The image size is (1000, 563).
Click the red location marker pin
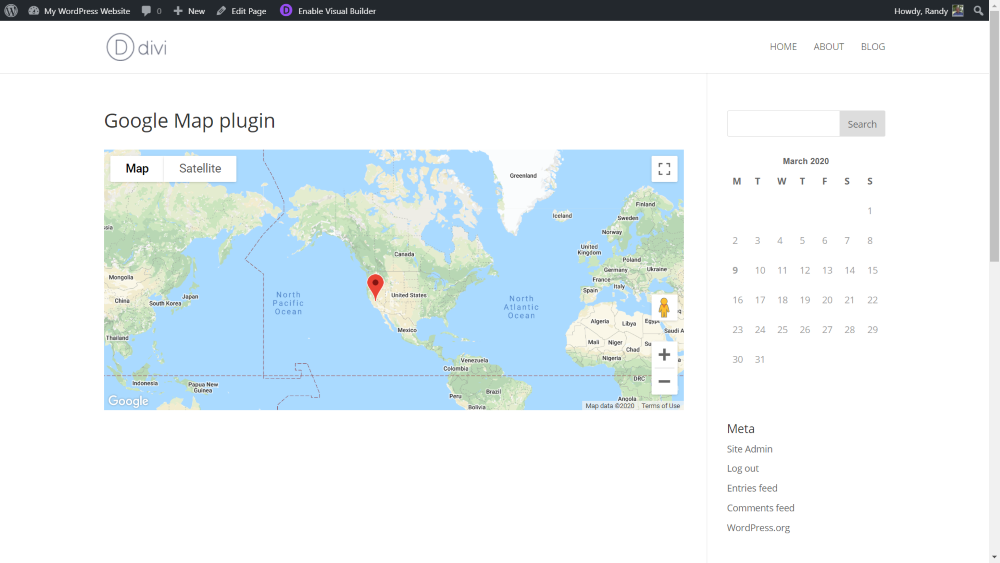[376, 287]
